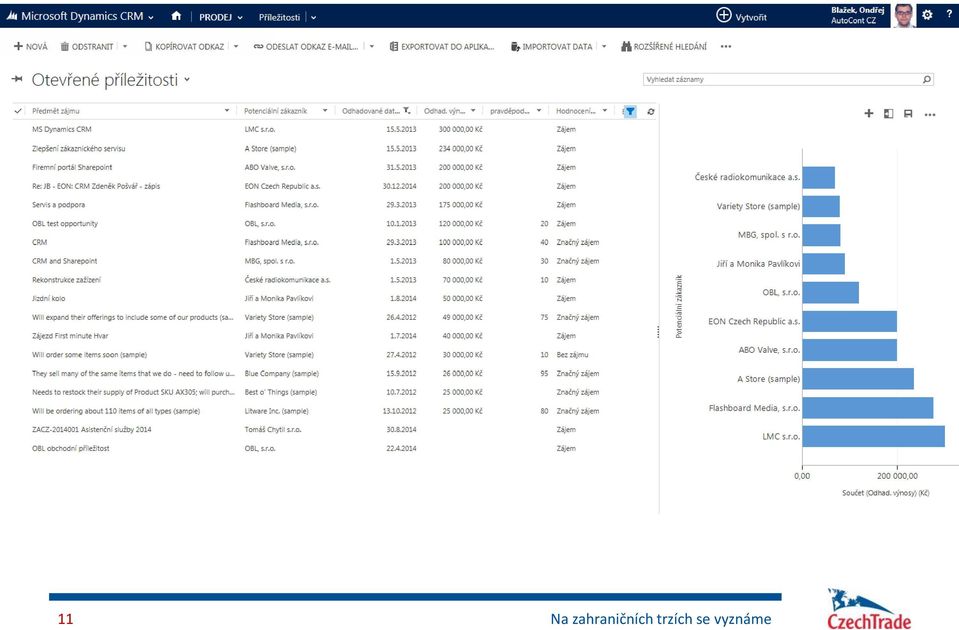Image resolution: width=959 pixels, height=630 pixels.
Task: Open Tomáš Chytil s.r.o. customer link
Action: 273,429
